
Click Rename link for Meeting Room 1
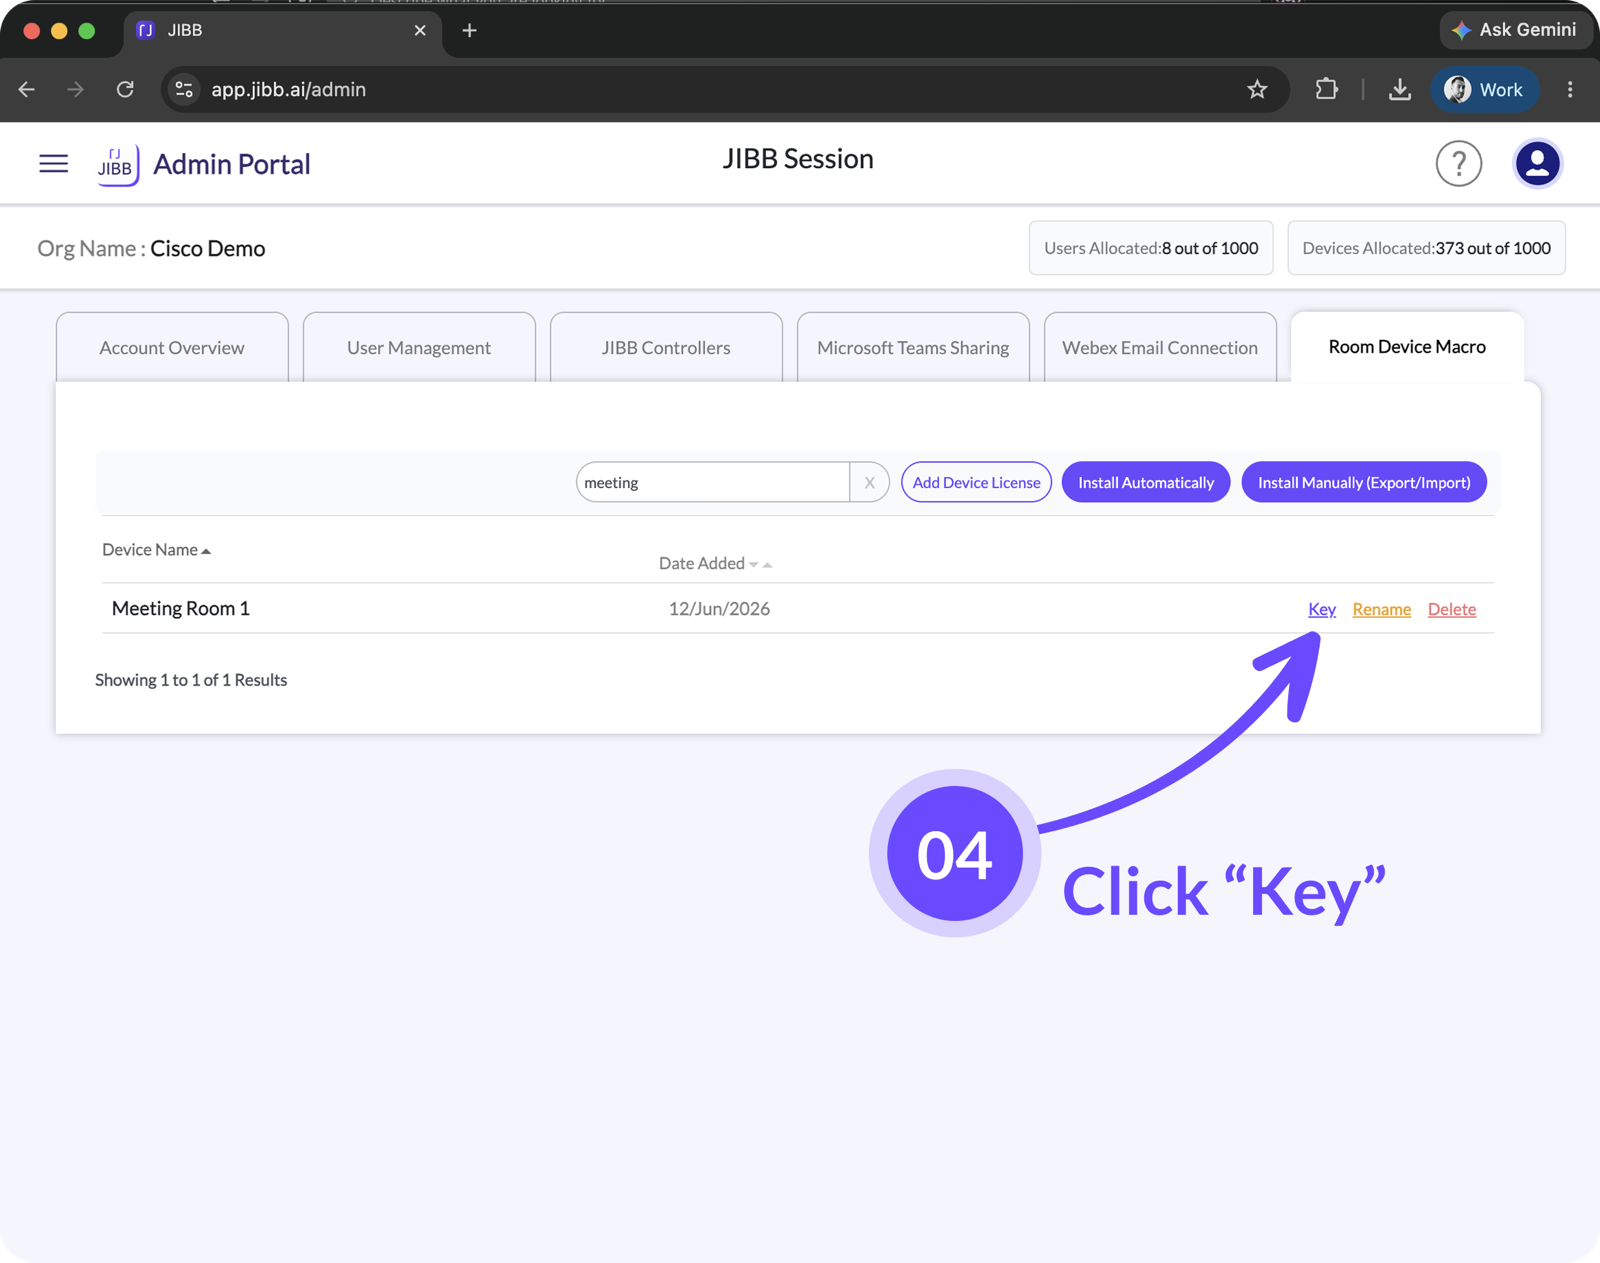1381,609
